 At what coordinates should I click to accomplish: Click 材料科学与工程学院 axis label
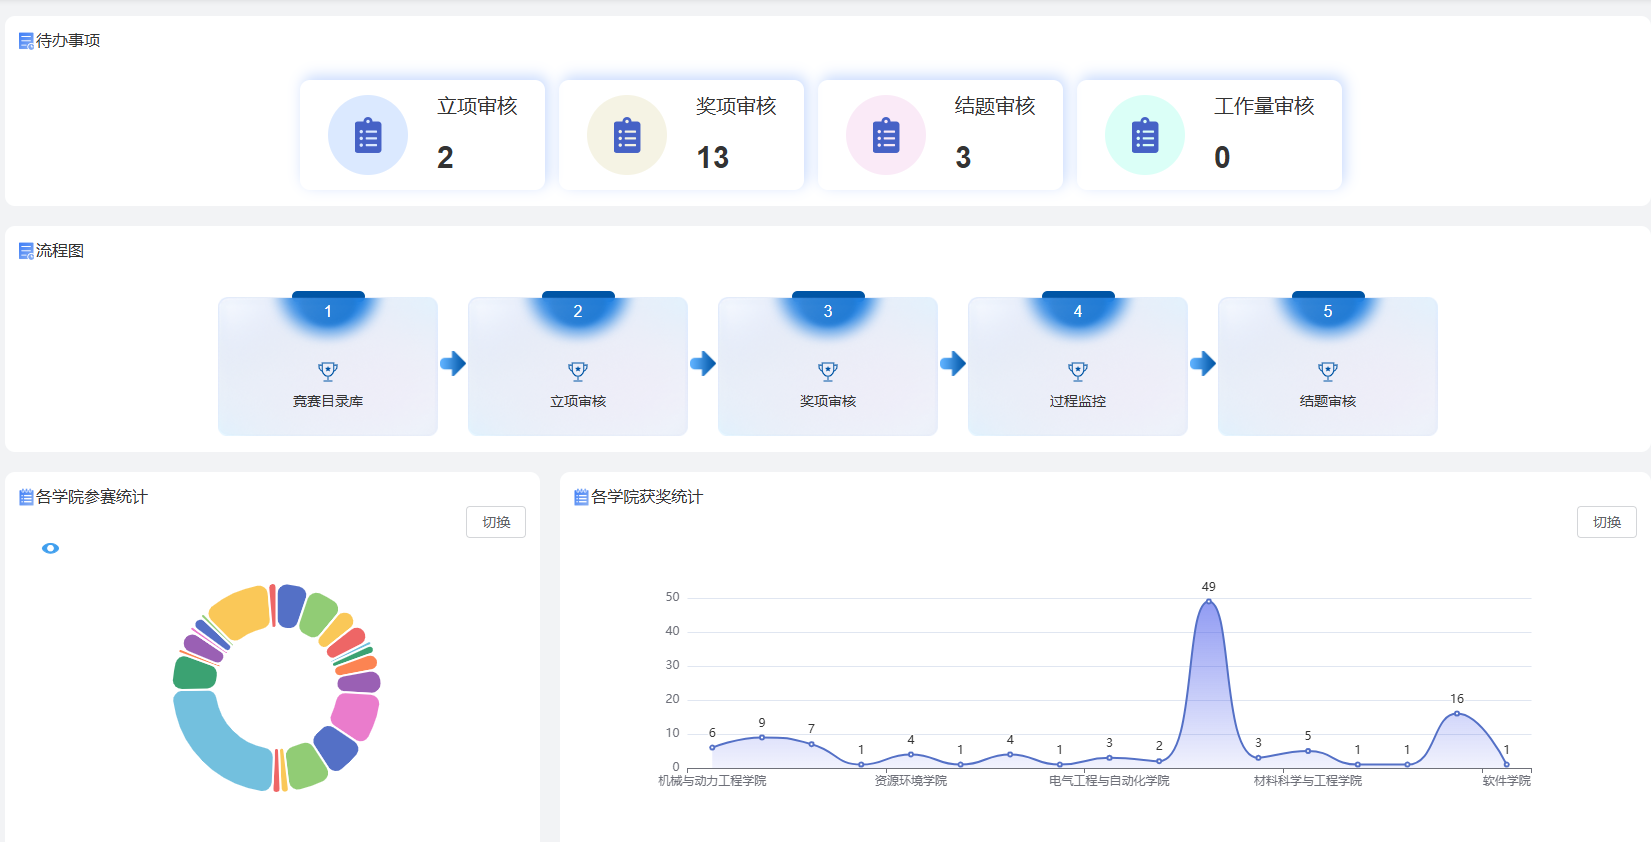click(1308, 780)
